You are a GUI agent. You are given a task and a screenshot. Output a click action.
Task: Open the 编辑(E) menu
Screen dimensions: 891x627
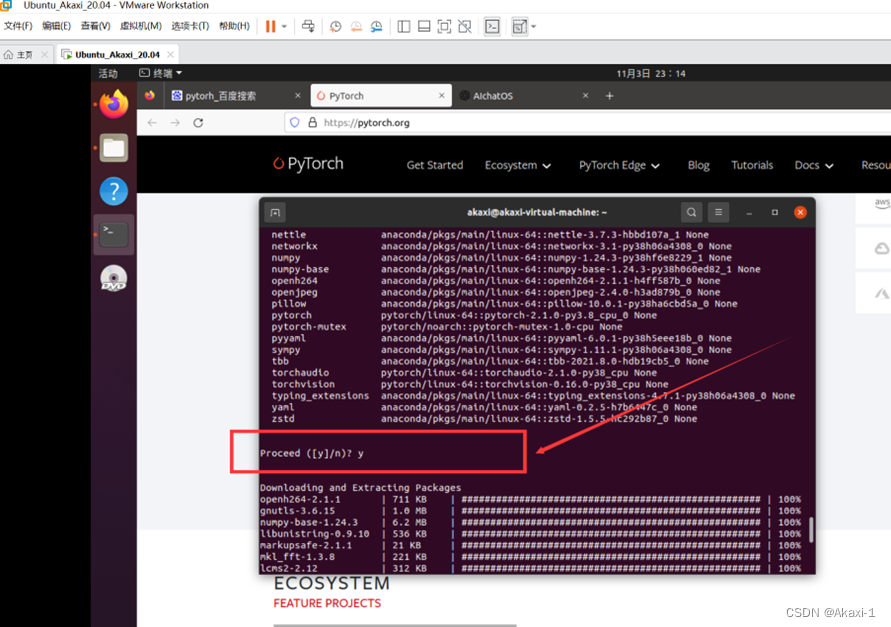(x=56, y=26)
